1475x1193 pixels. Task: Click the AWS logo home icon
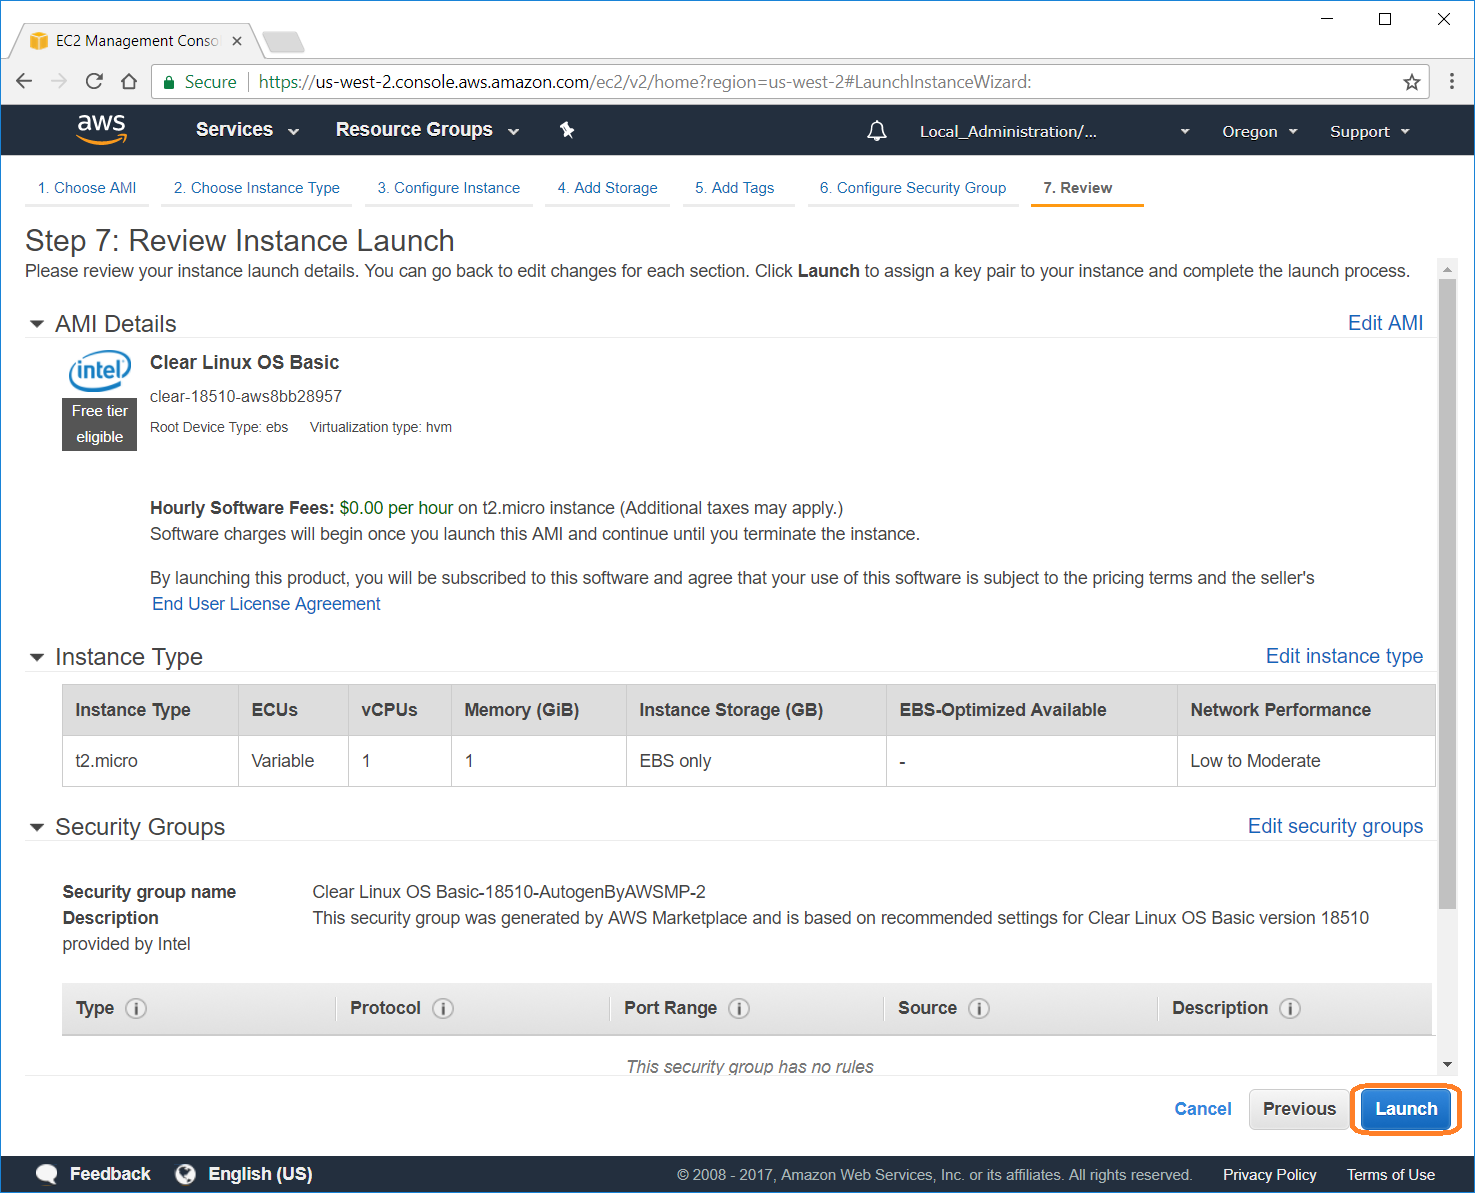(x=102, y=129)
